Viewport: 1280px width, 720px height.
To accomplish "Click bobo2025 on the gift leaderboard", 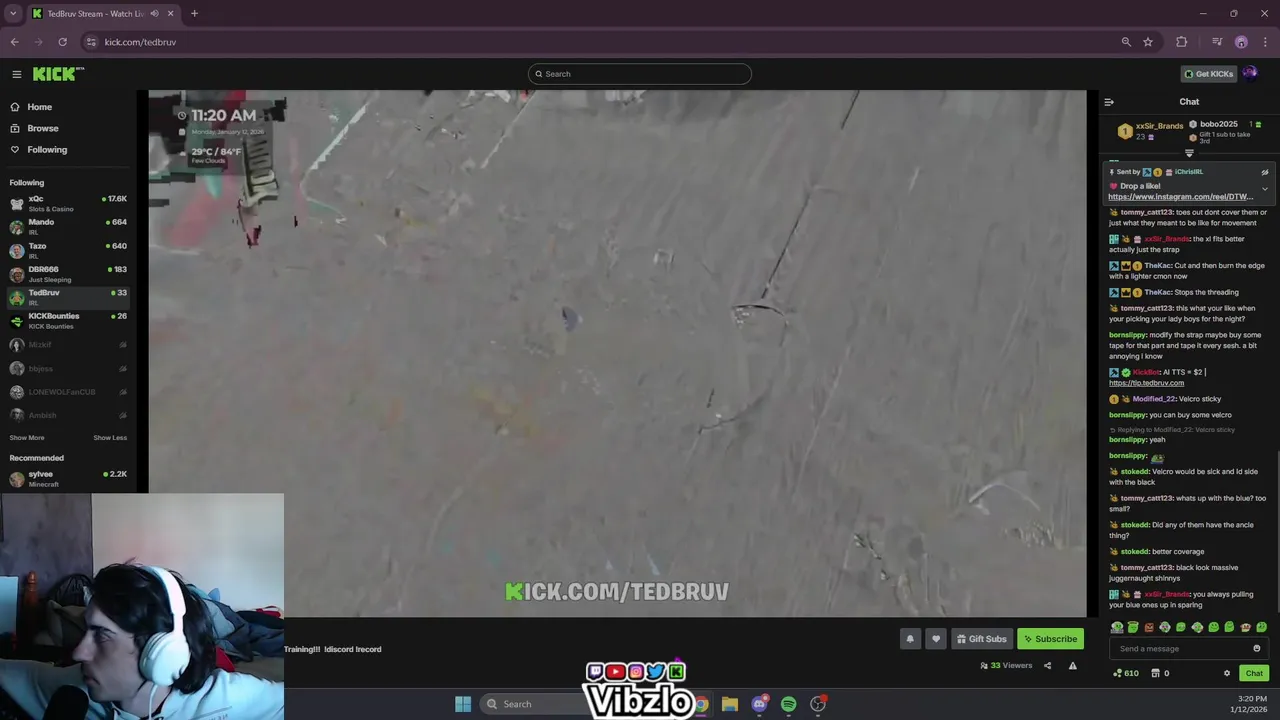I will pos(1218,124).
